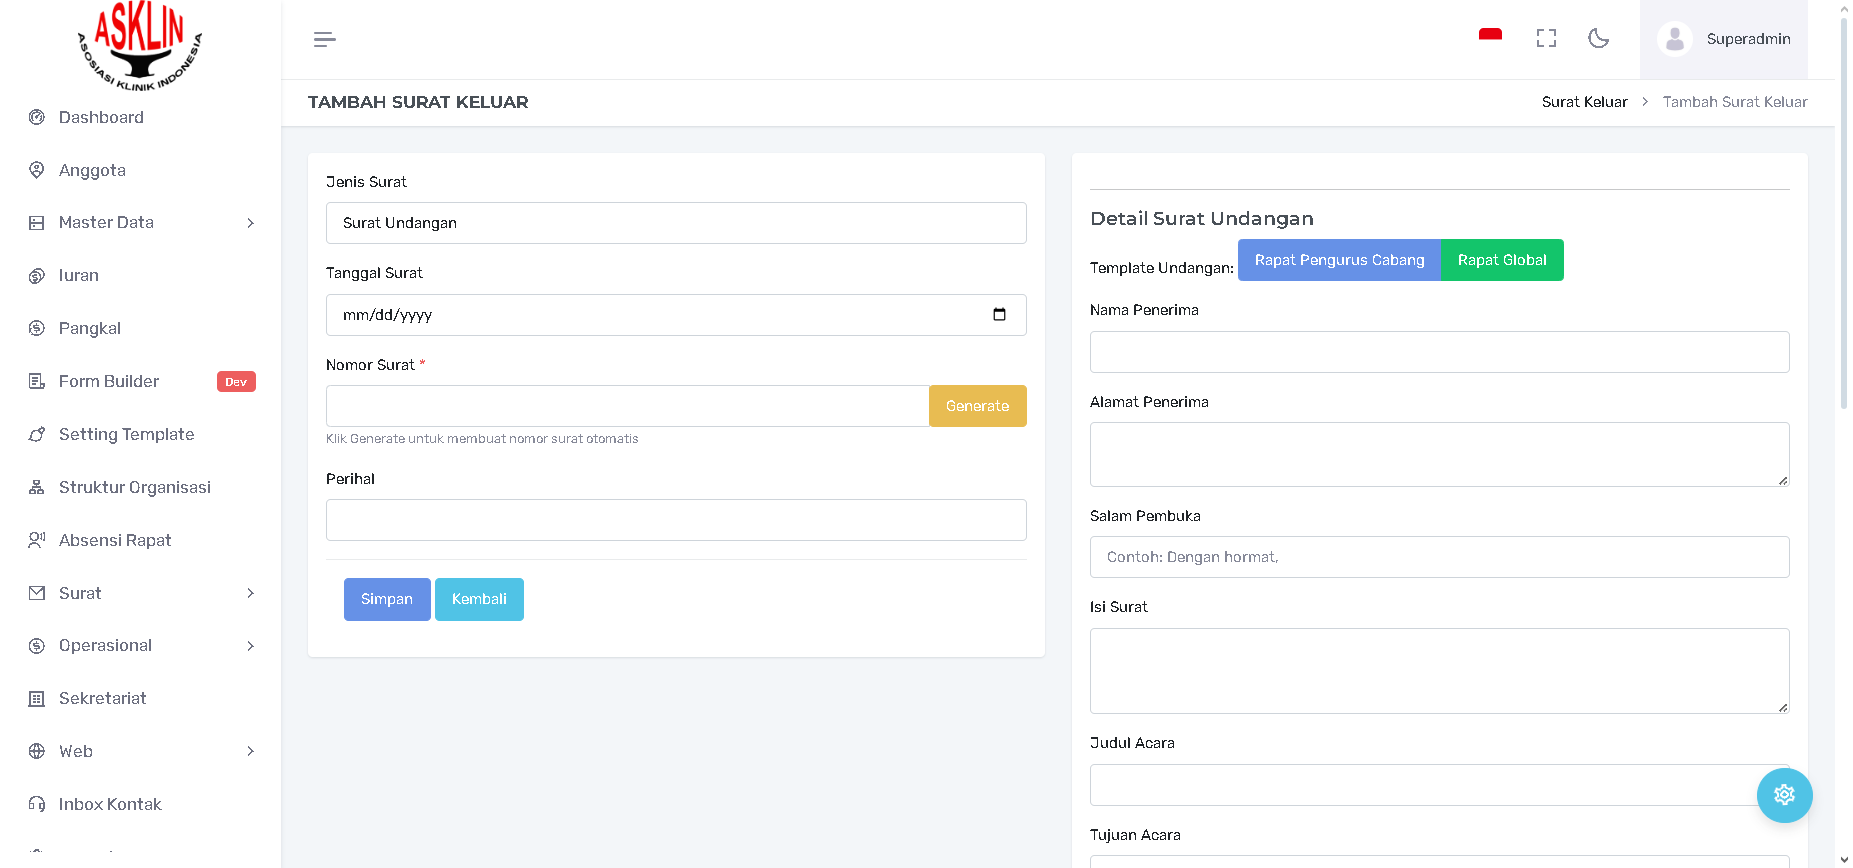The height and width of the screenshot is (868, 1853).
Task: Click the Superadmin user avatar
Action: pyautogui.click(x=1674, y=39)
